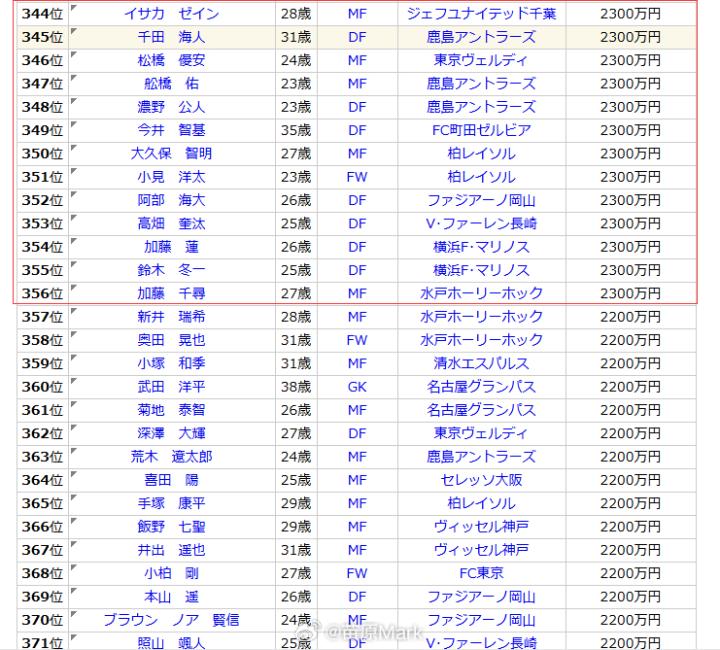This screenshot has width=720, height=650.
Task: Click the セレッソ大阪 team link
Action: pos(481,480)
